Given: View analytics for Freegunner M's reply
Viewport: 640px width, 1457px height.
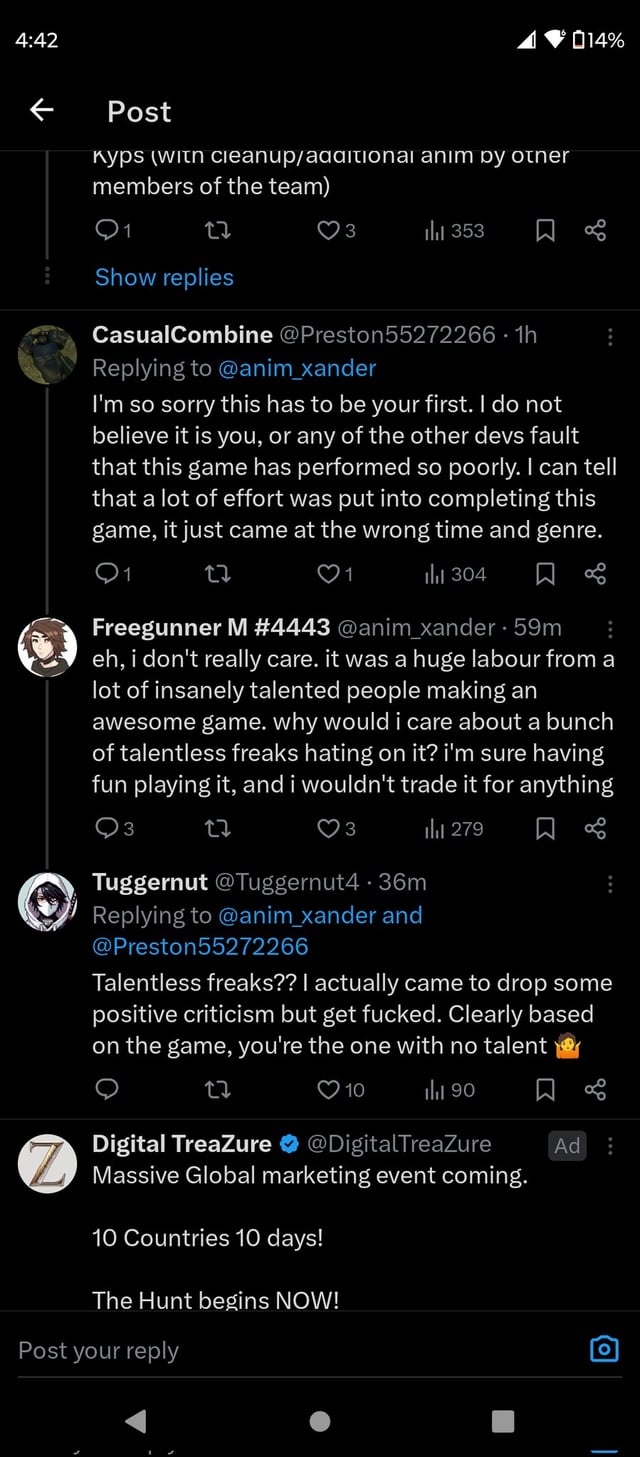Looking at the screenshot, I should coord(453,828).
